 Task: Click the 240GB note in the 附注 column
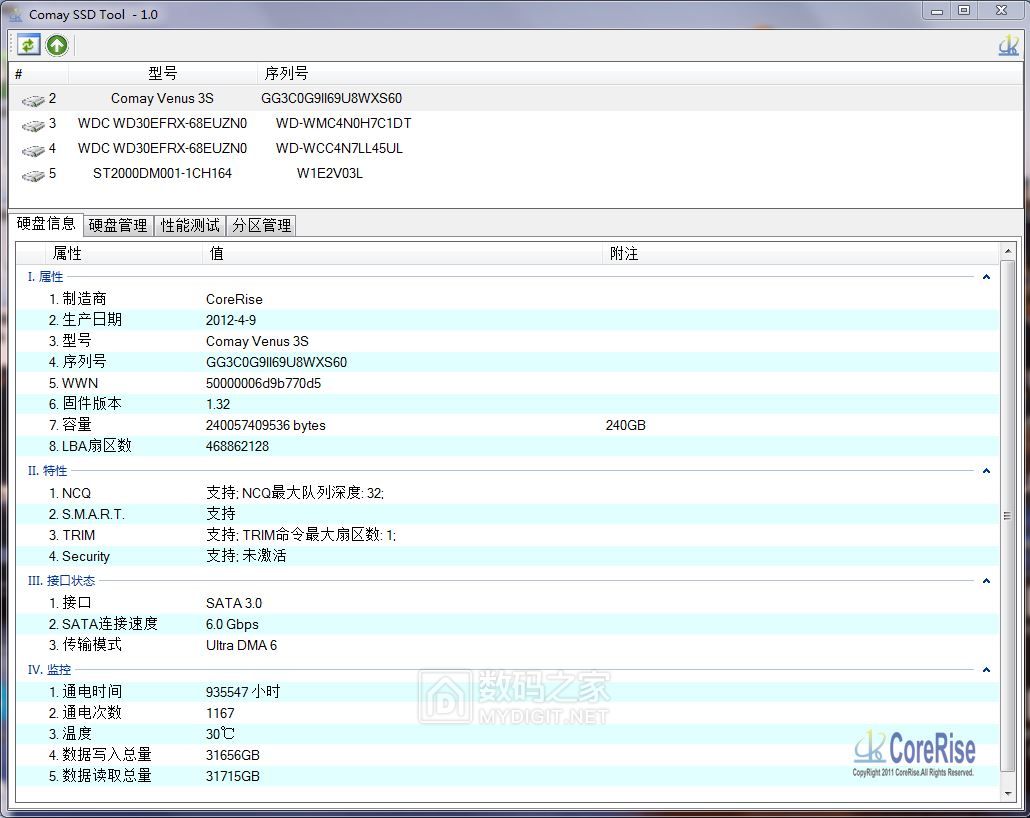coord(625,425)
